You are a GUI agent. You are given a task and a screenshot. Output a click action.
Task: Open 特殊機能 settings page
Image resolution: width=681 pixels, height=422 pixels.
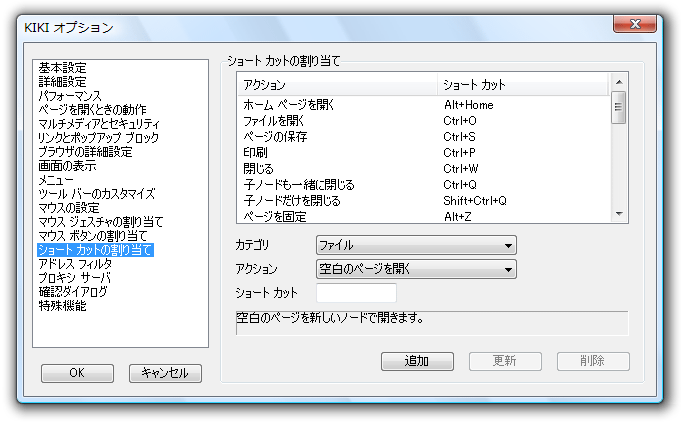(62, 306)
